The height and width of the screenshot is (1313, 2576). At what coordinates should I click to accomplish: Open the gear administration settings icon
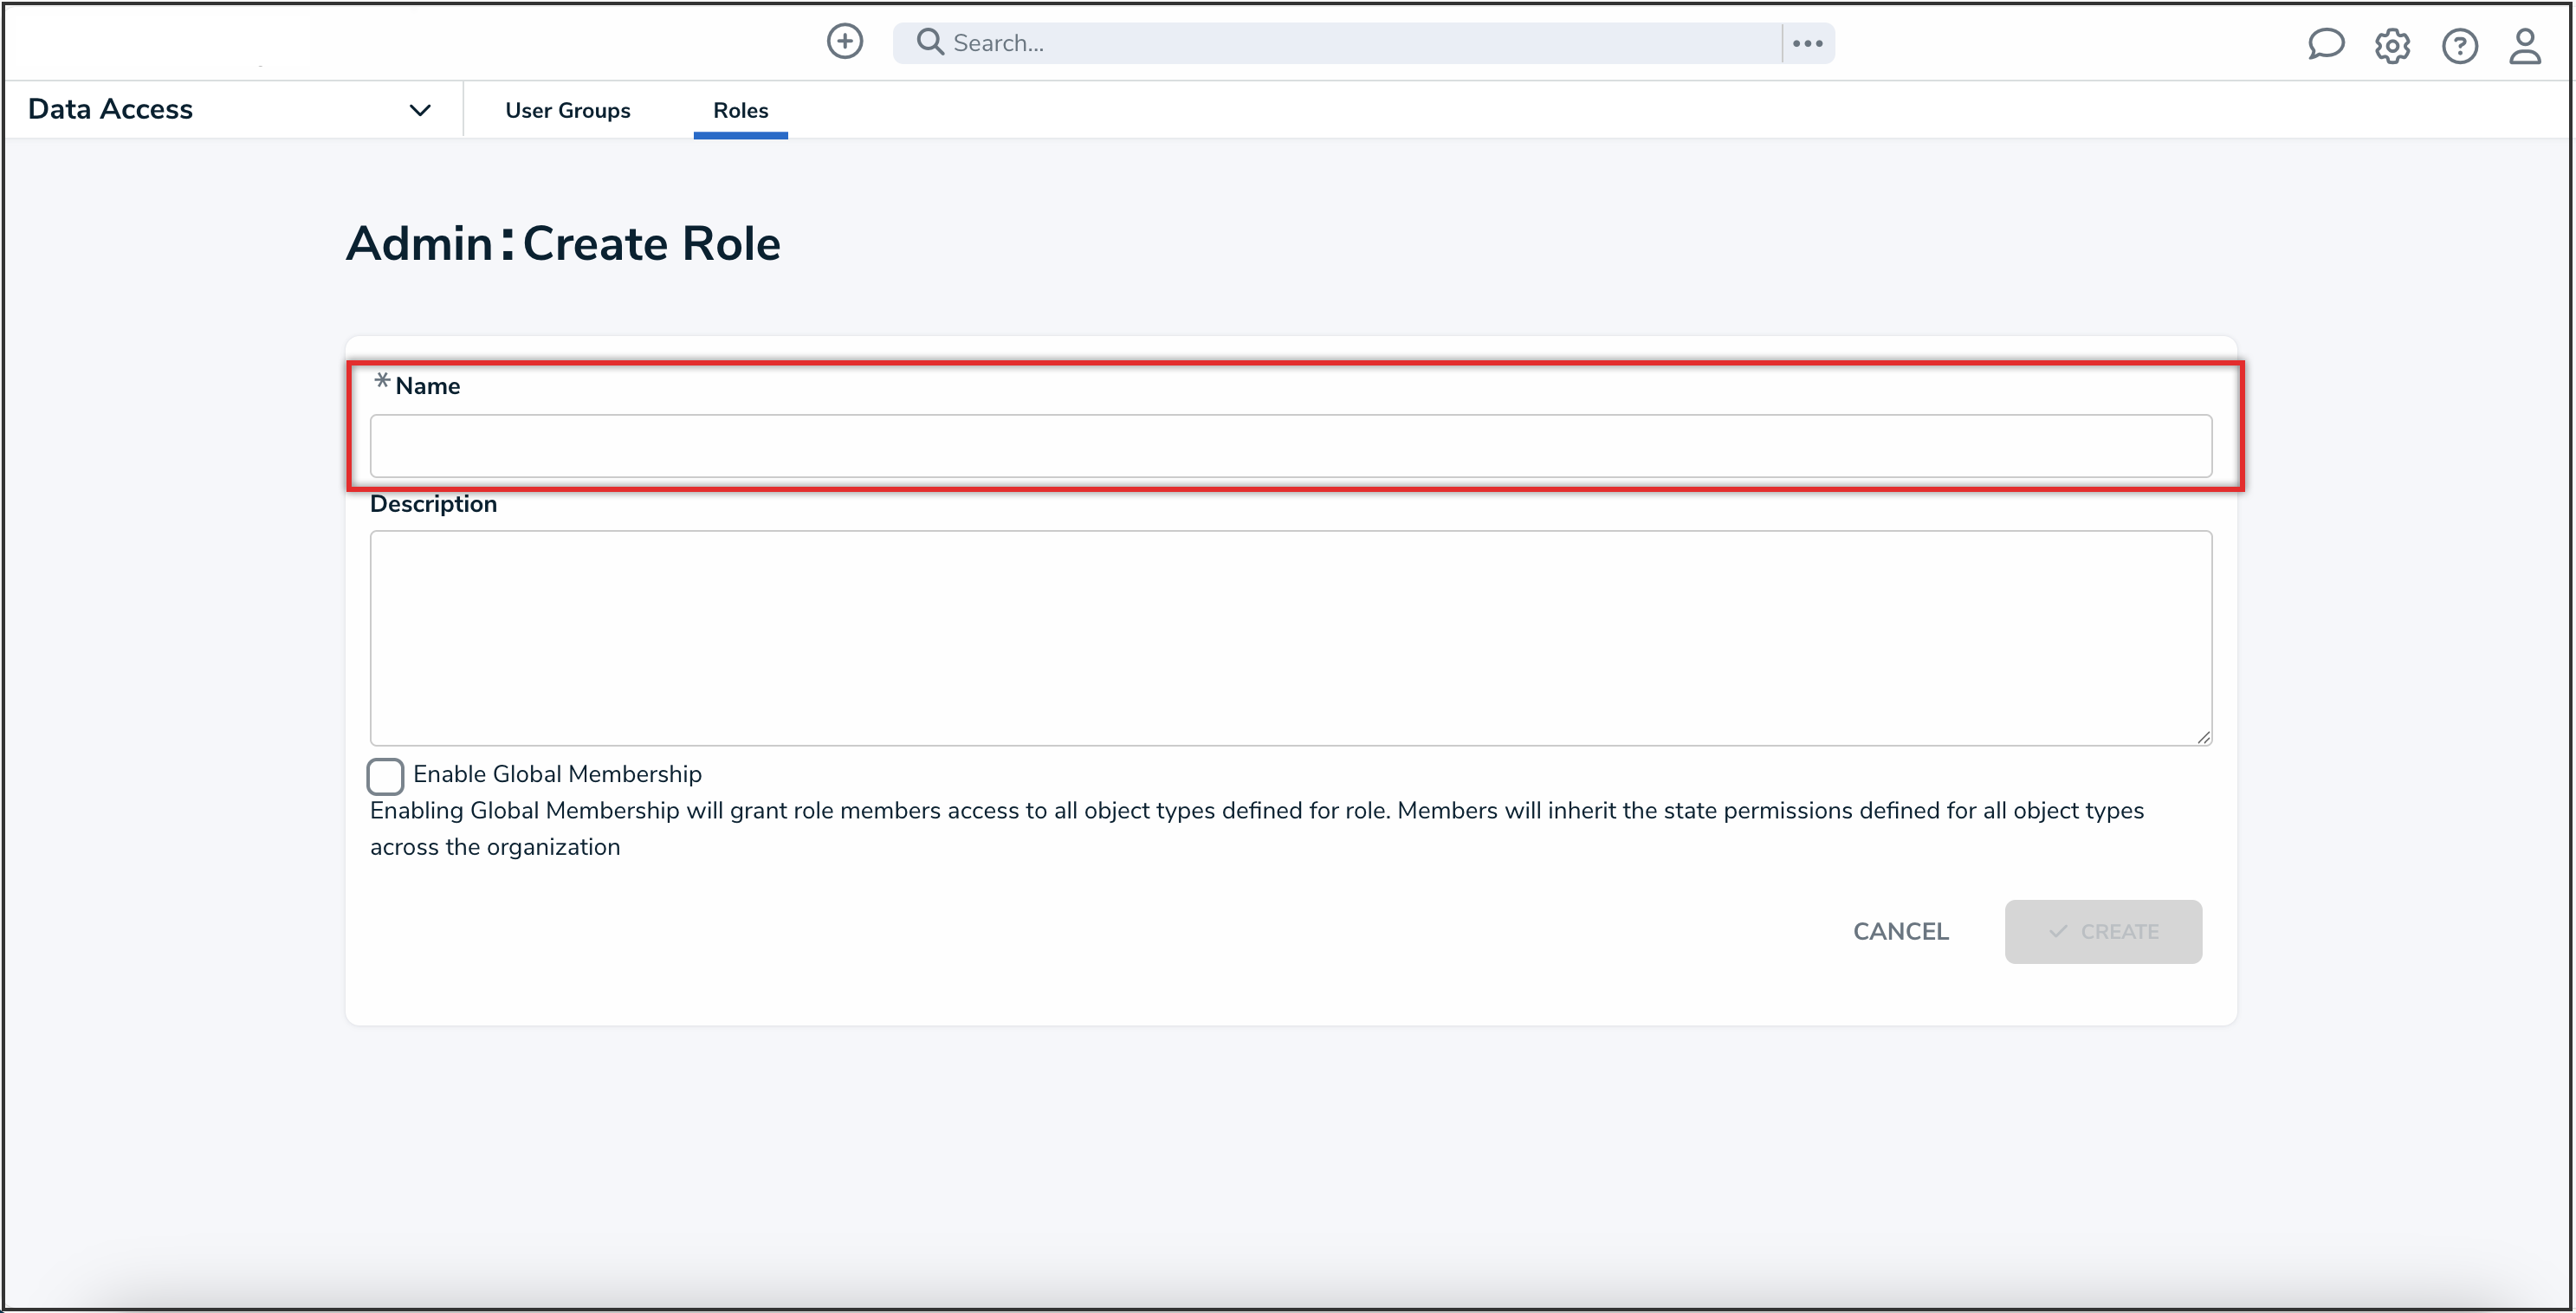point(2392,46)
